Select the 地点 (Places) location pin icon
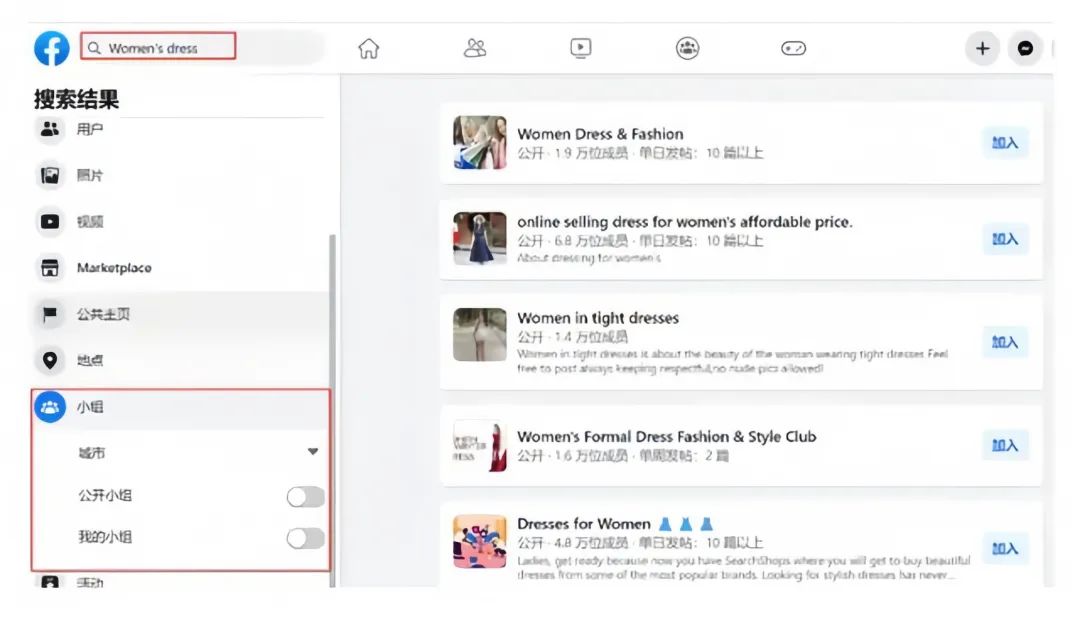Screen dimensions: 1080x623 [49, 360]
